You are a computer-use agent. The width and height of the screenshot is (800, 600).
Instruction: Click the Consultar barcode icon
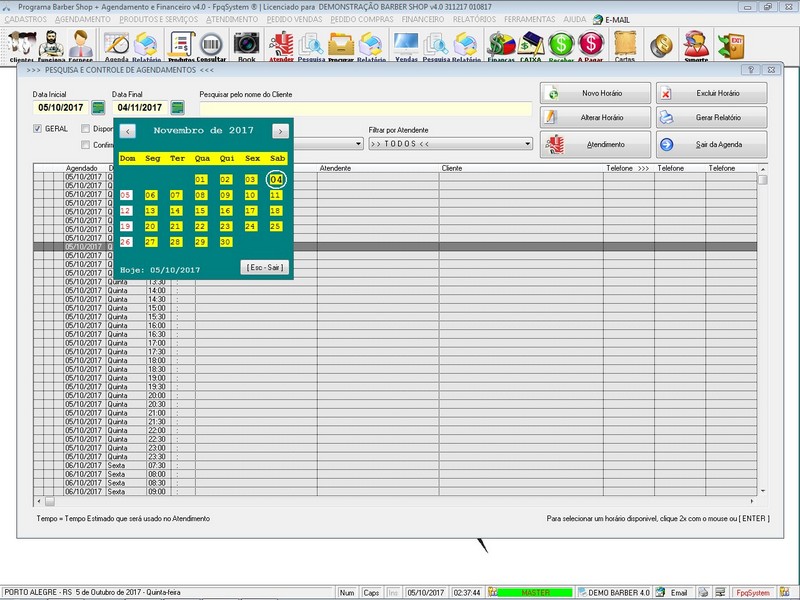click(x=211, y=46)
